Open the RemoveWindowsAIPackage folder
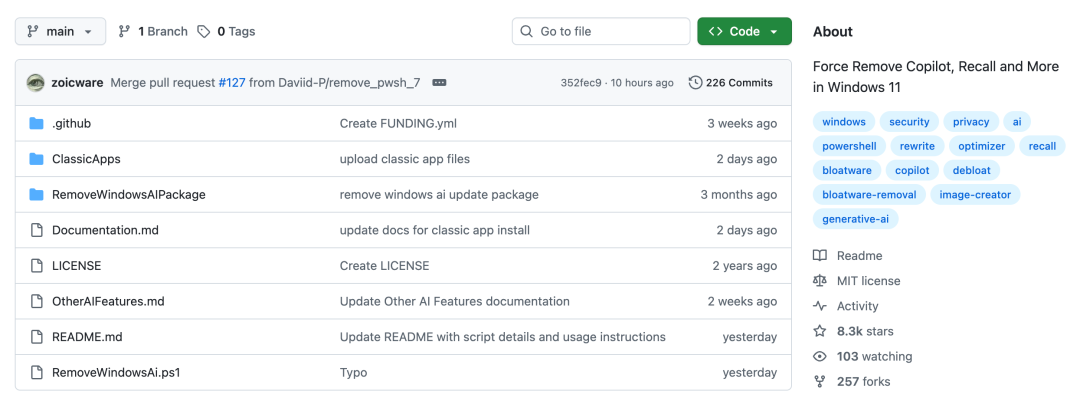The image size is (1080, 401). pyautogui.click(x=129, y=195)
